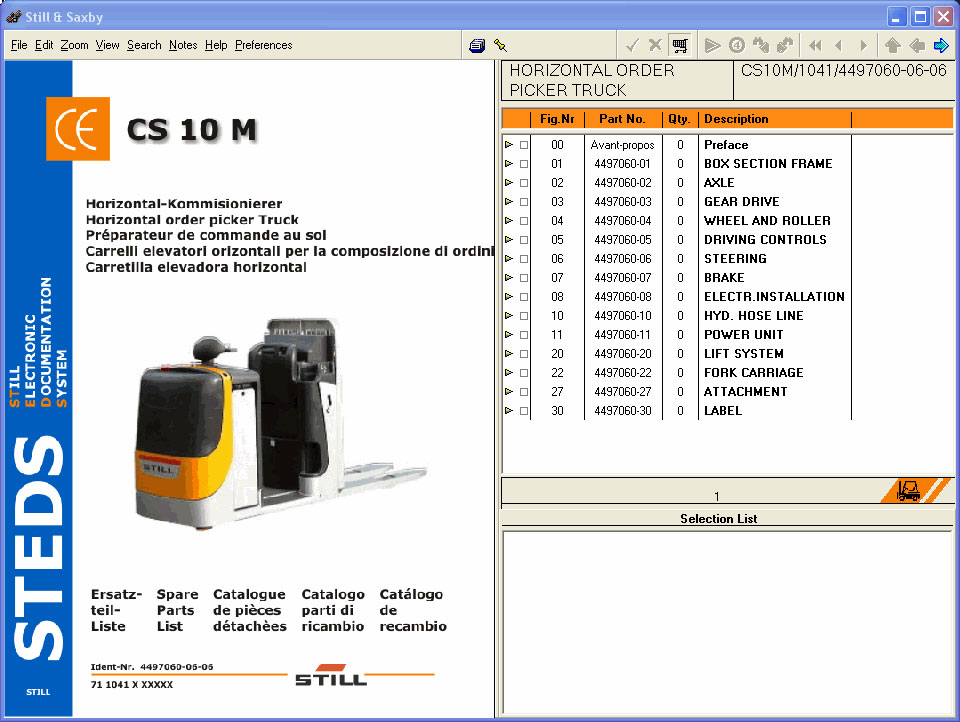Select the GEAR DRIVE description text
Screen dimensions: 960x722
741,202
